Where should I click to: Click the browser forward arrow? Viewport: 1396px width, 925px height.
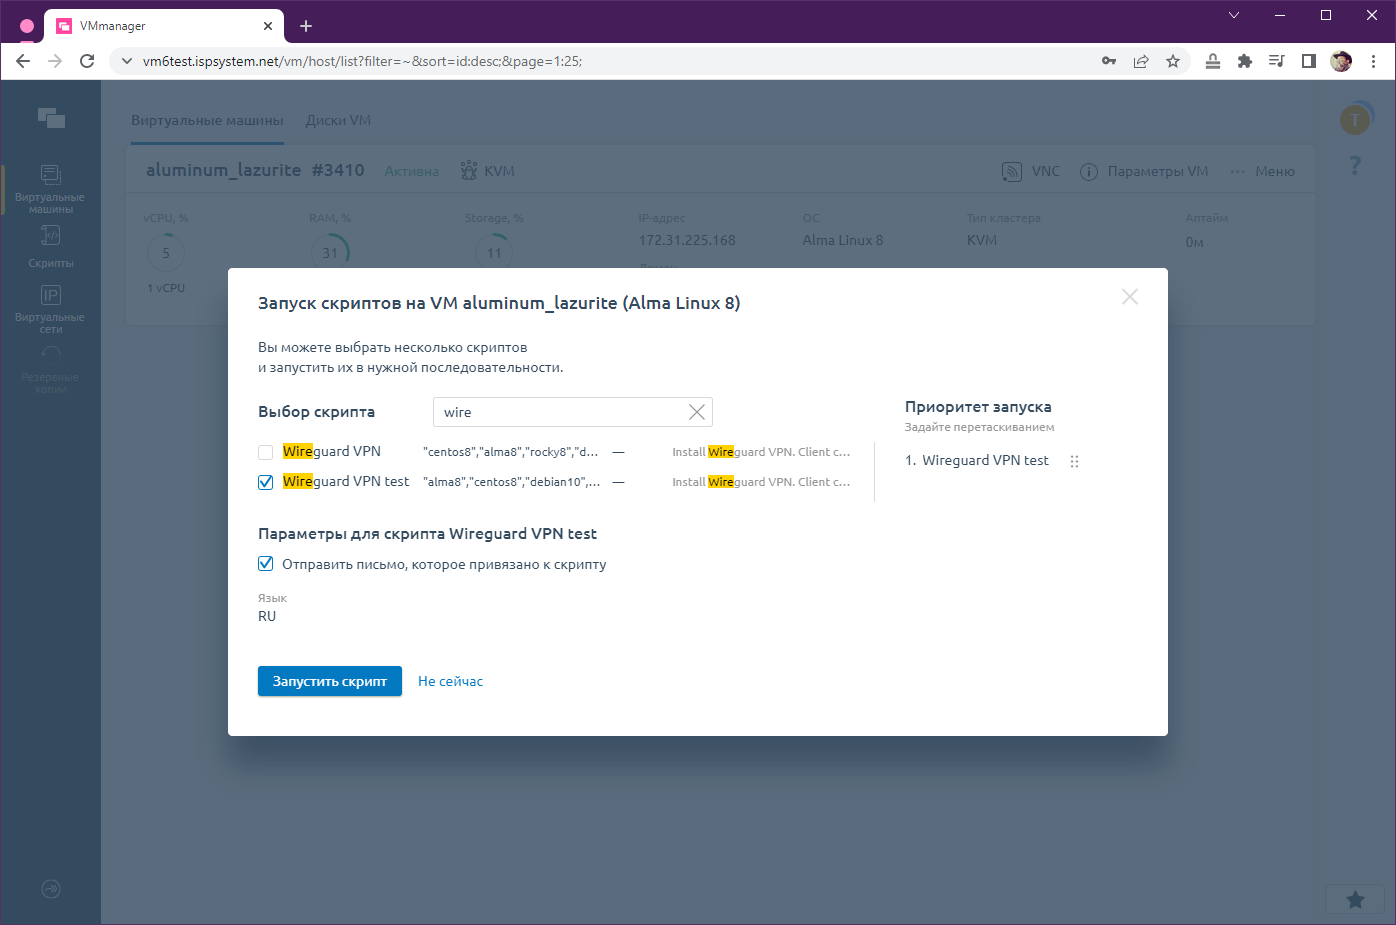[x=55, y=61]
